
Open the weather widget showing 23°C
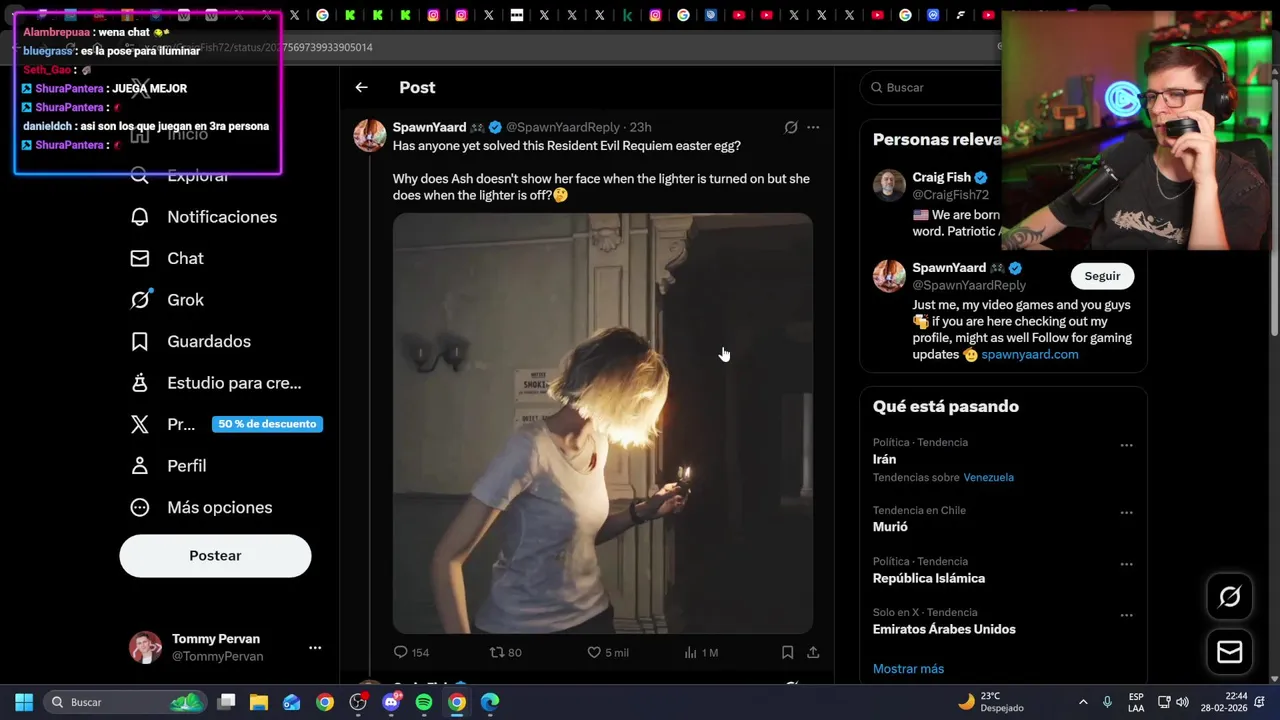click(x=991, y=702)
